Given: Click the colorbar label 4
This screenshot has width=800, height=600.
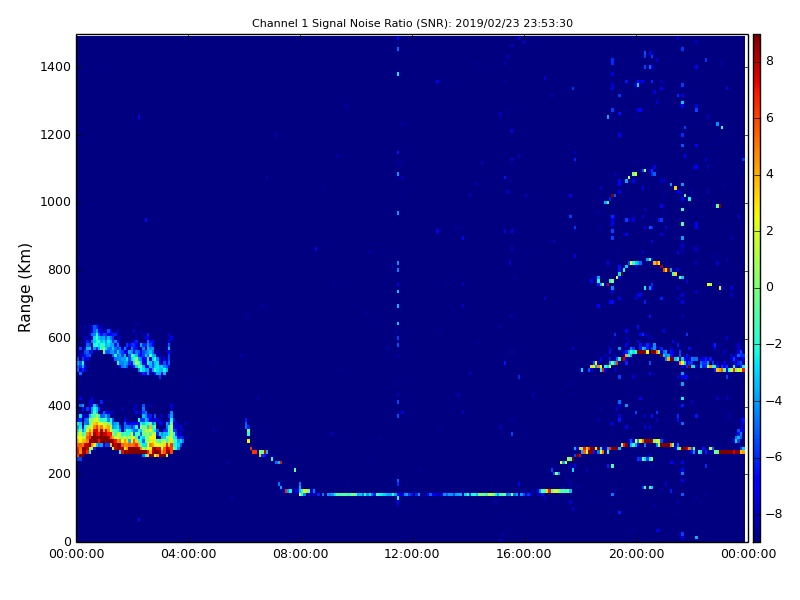Looking at the screenshot, I should tap(770, 174).
